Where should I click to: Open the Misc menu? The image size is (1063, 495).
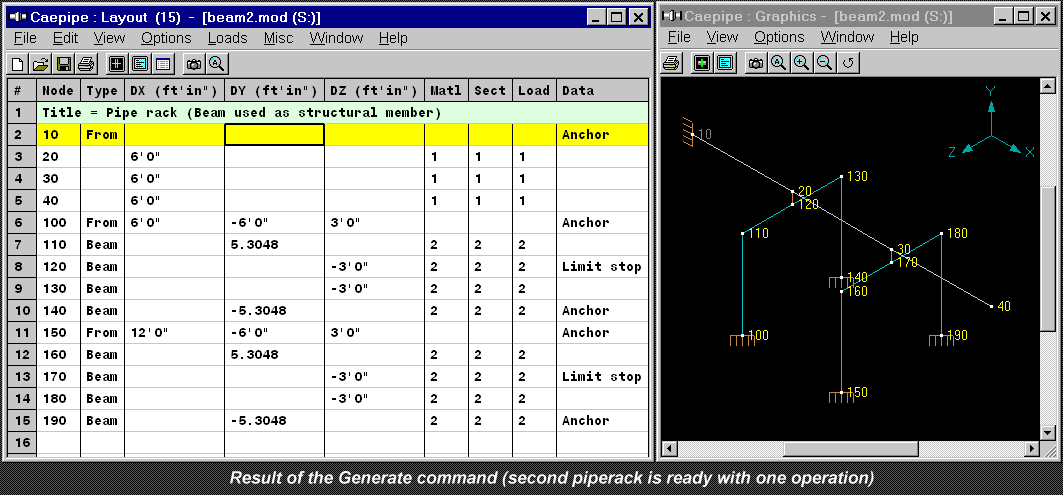click(x=279, y=39)
